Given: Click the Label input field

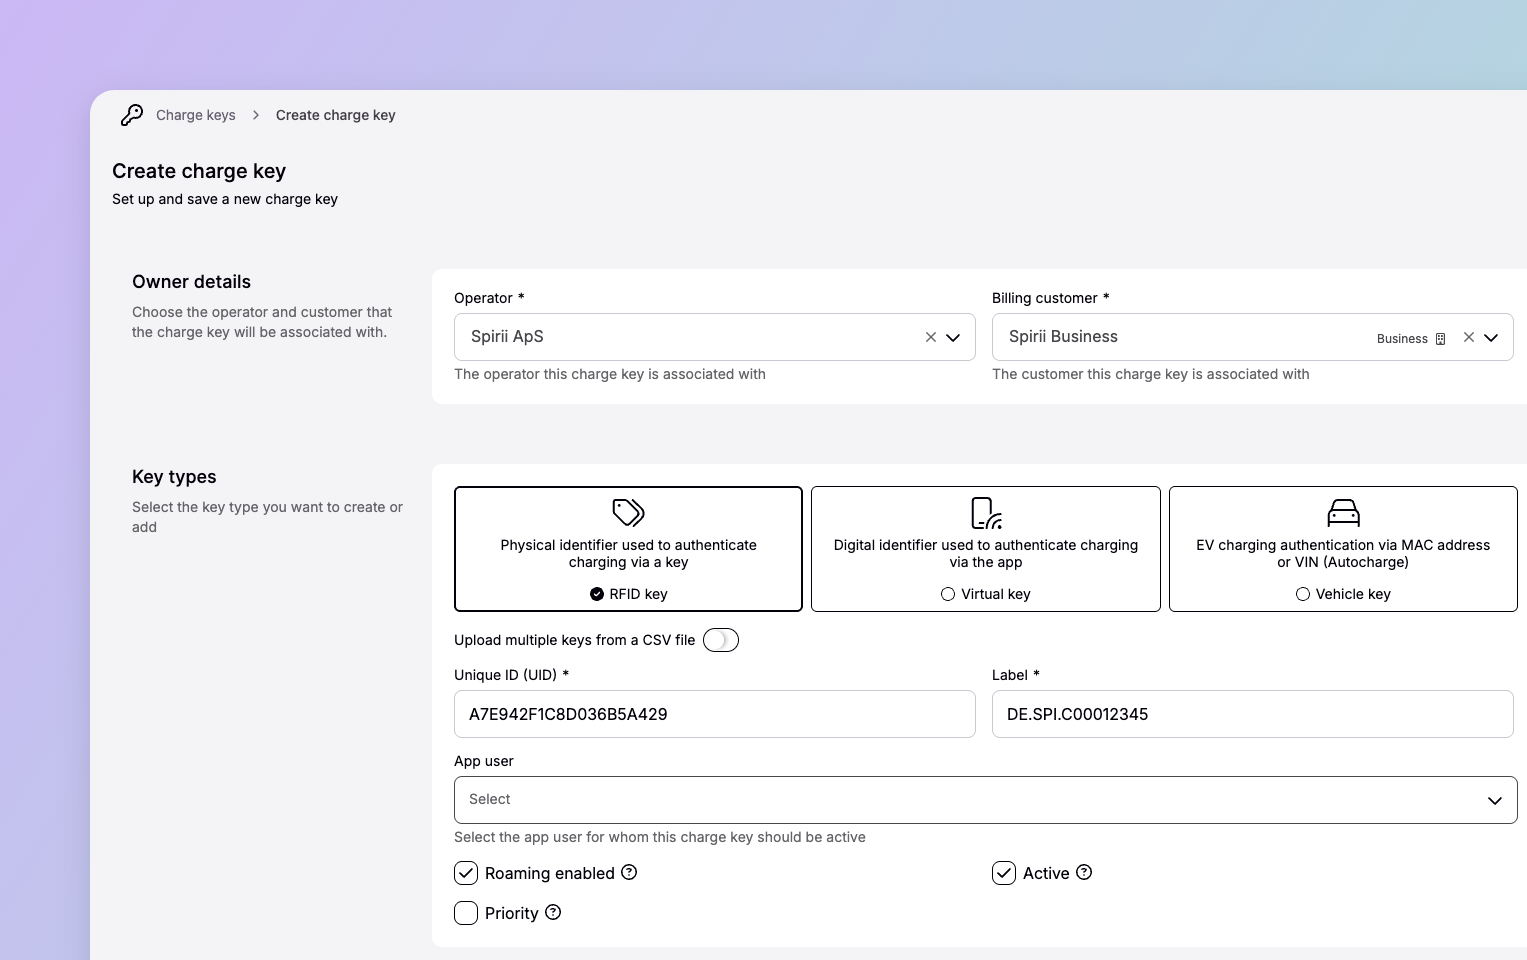Looking at the screenshot, I should coord(1253,714).
